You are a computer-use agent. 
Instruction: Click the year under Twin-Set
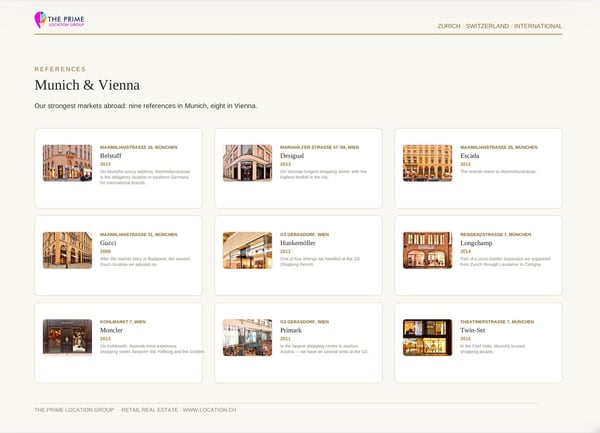(465, 339)
